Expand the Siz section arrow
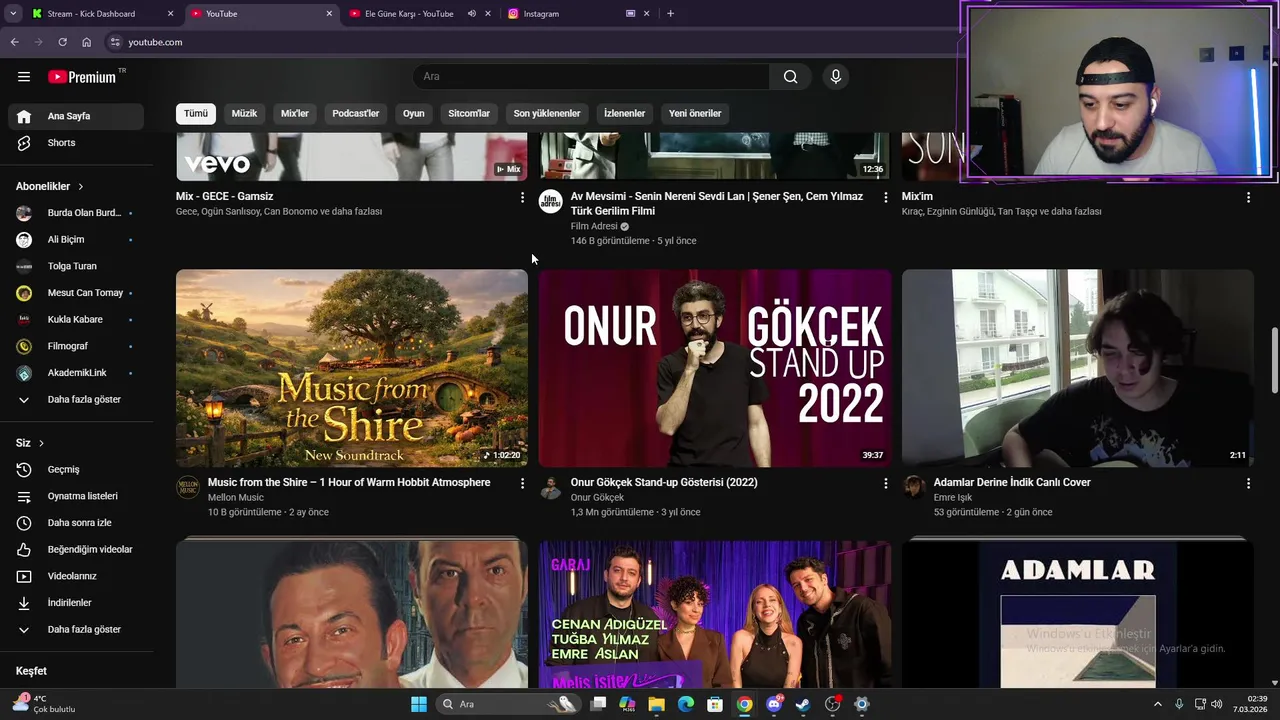This screenshot has height=720, width=1280. click(x=41, y=443)
